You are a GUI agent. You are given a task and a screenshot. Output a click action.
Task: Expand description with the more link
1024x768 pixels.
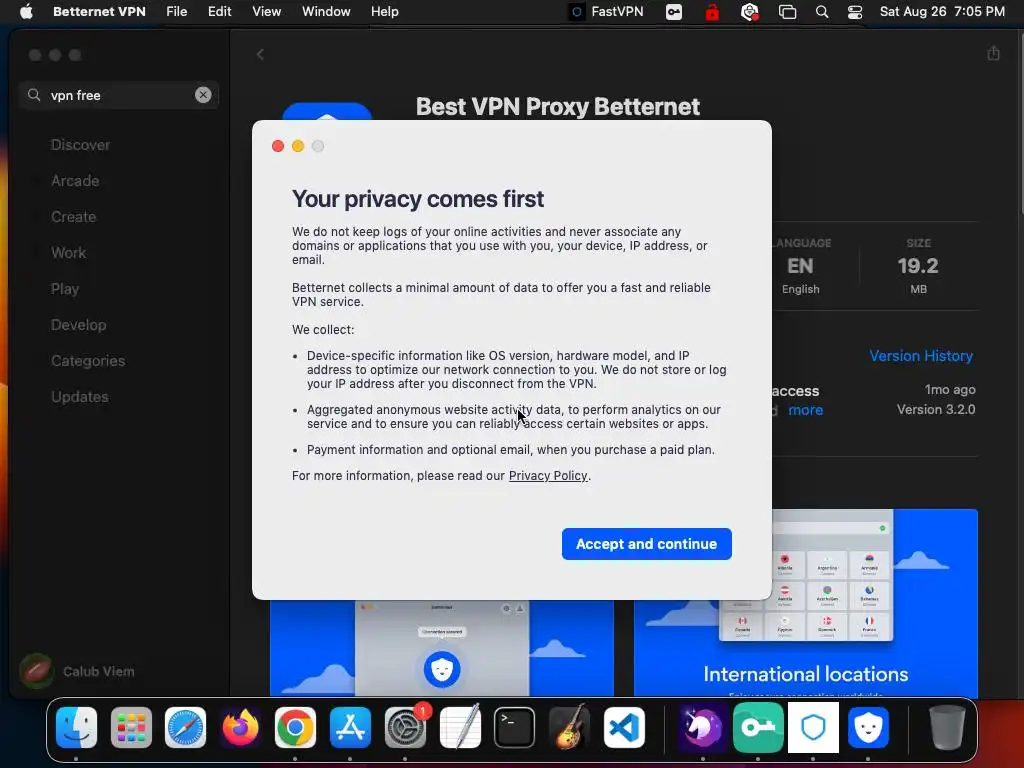pos(805,410)
